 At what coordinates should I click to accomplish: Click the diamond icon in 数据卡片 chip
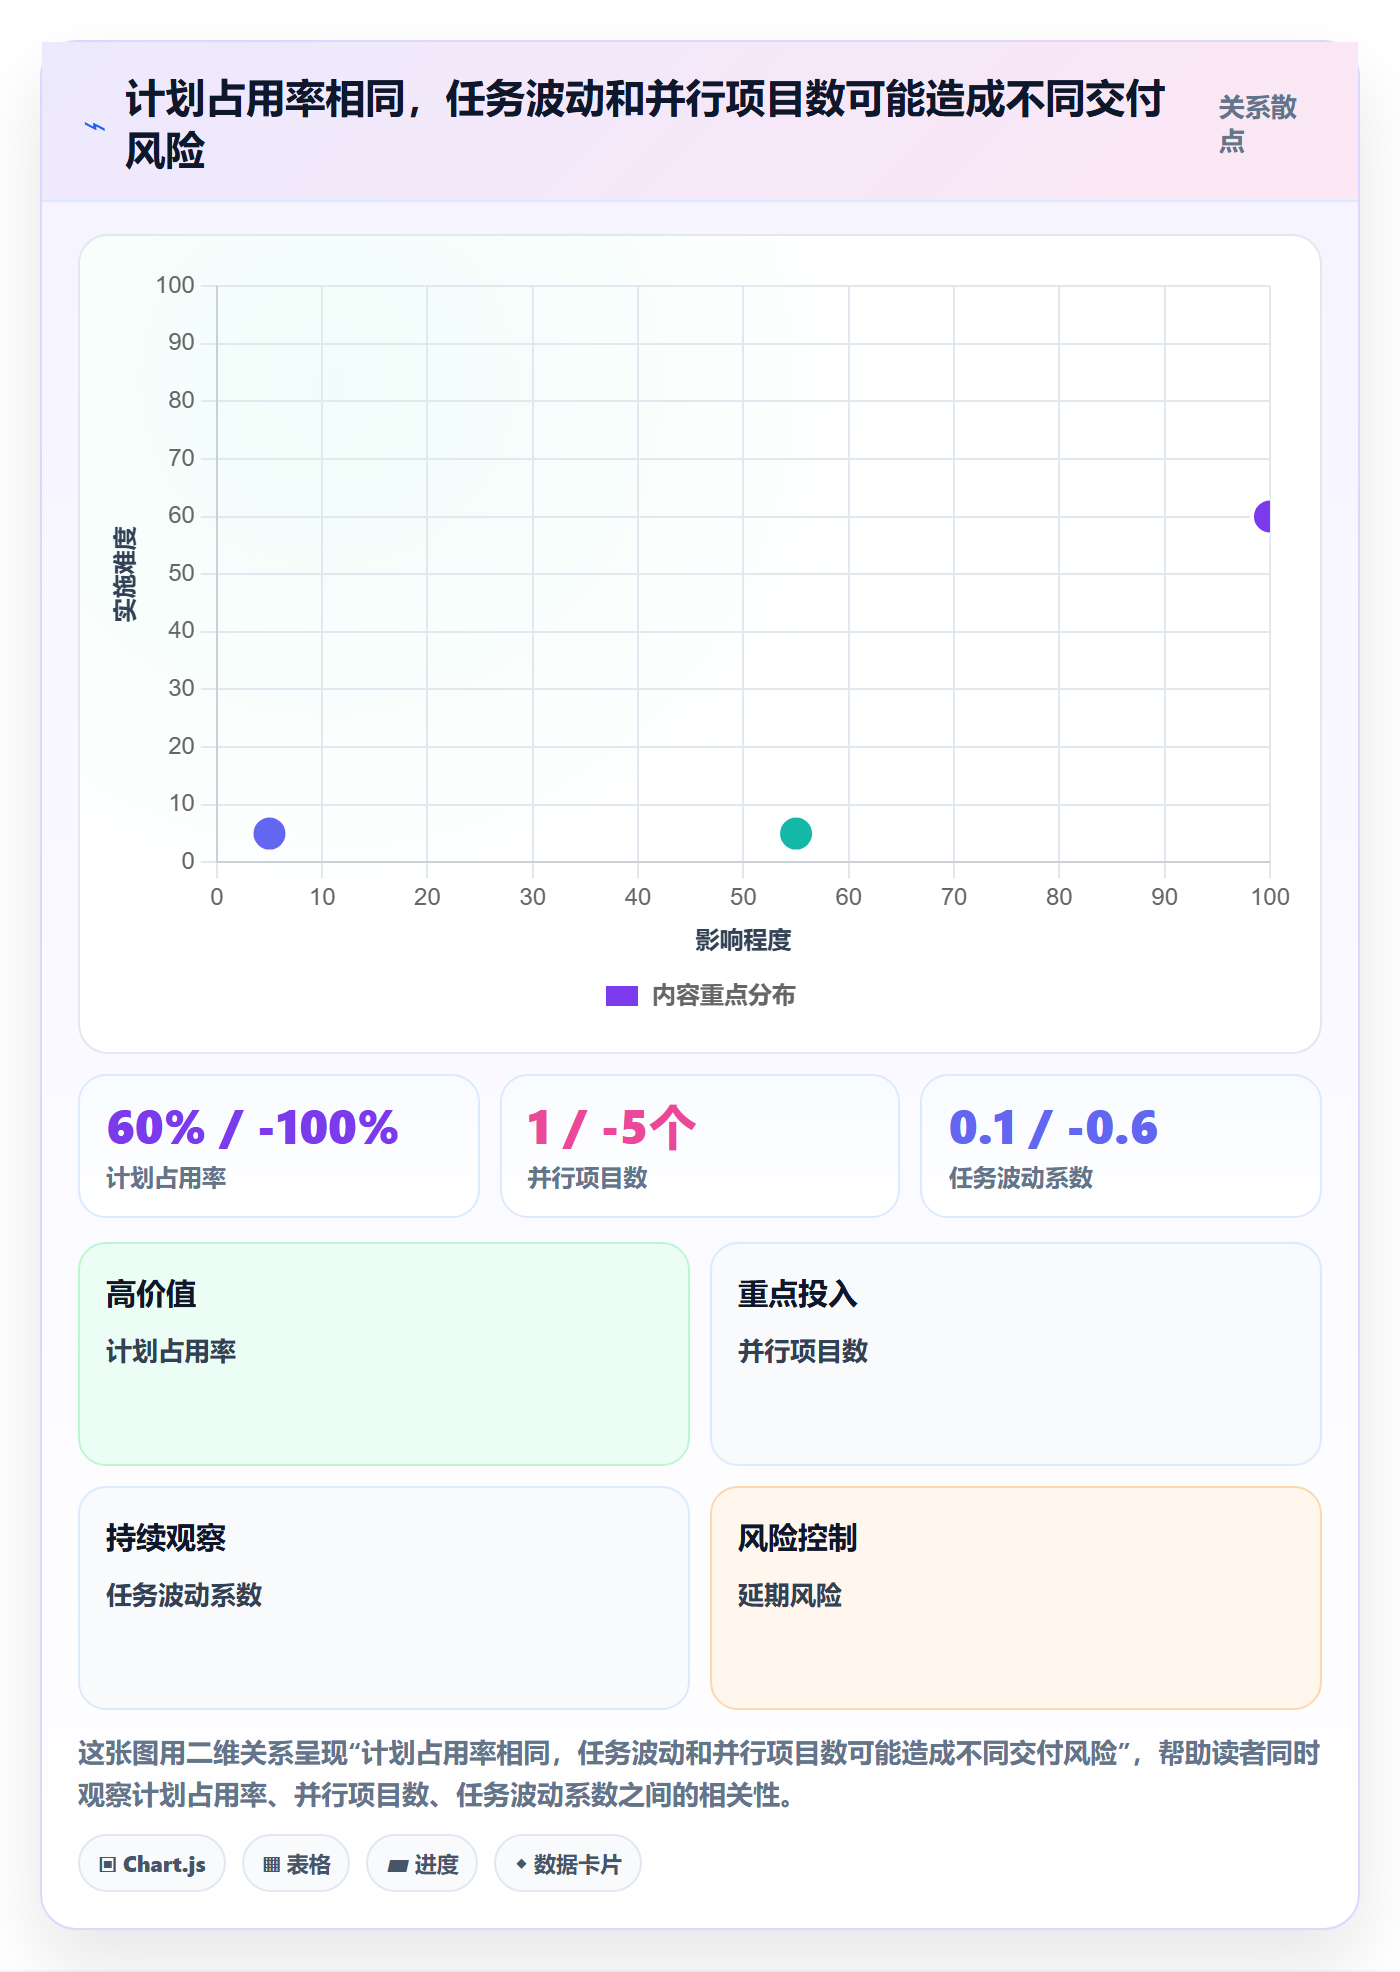pos(521,1864)
